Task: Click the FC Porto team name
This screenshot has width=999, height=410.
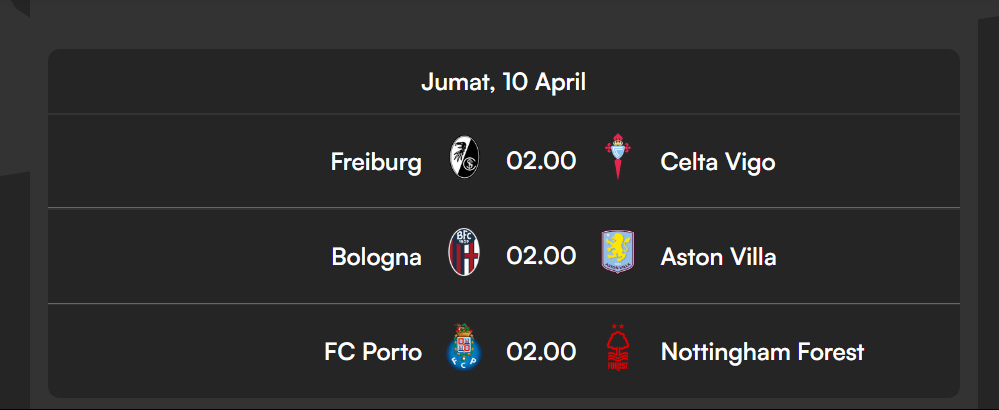Action: tap(372, 352)
